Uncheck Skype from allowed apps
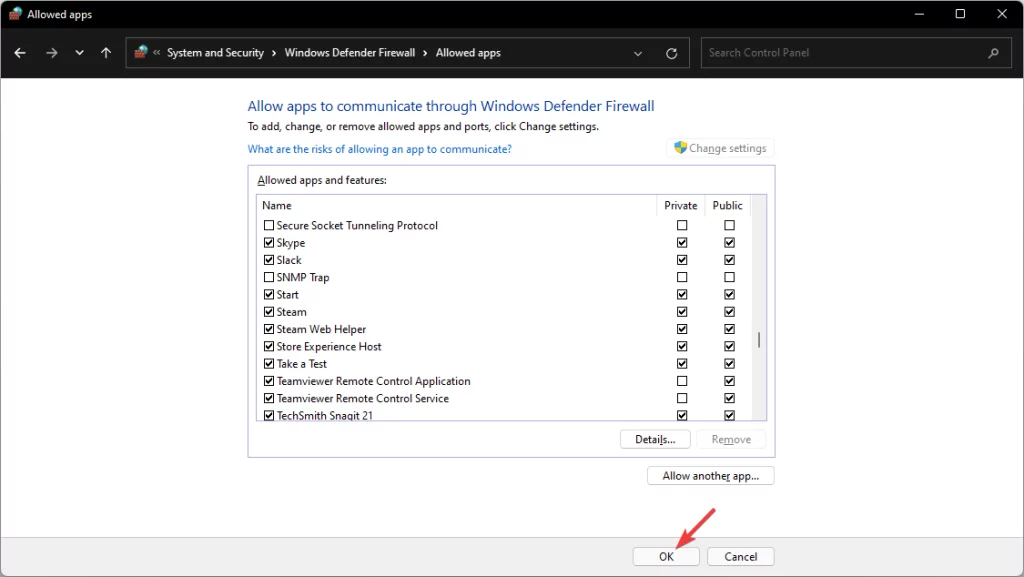1024x577 pixels. tap(268, 242)
